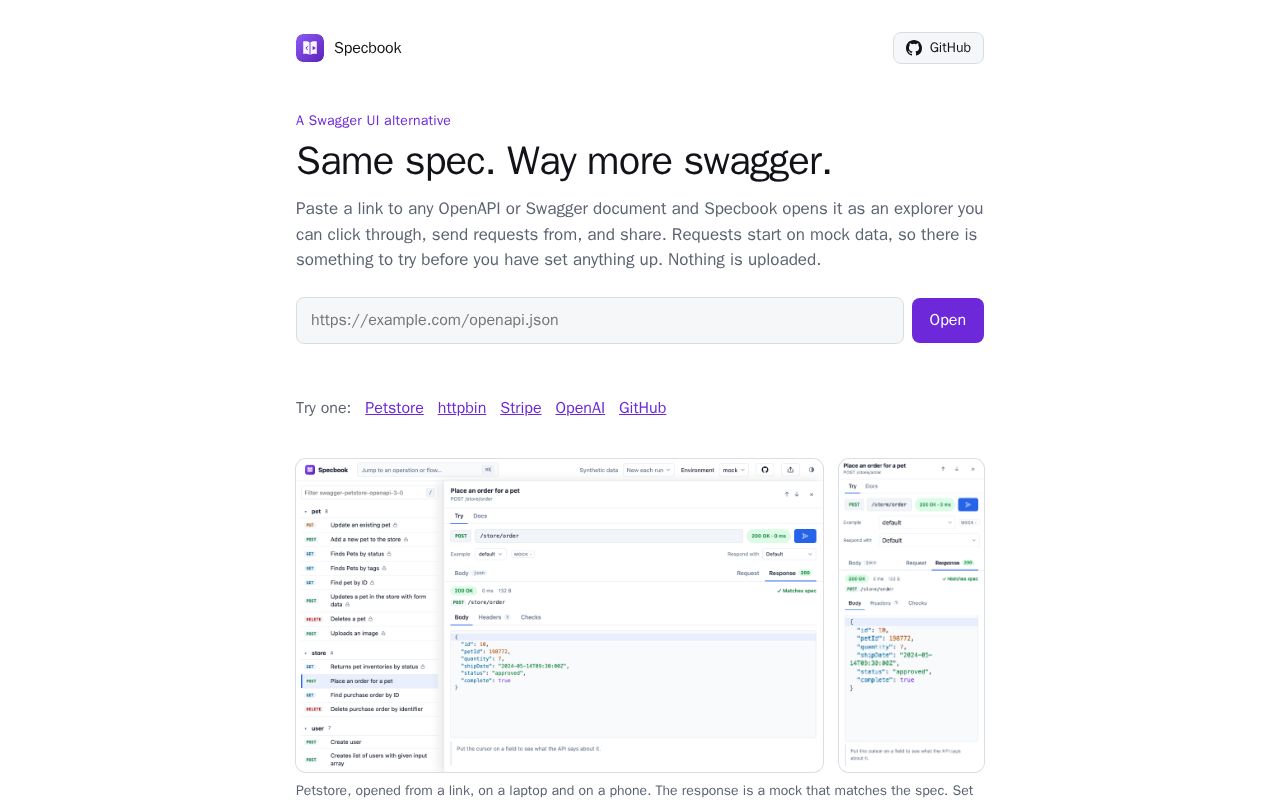Screen dimensions: 1280x800
Task: Click the 'Try one:' label
Action: tap(324, 408)
